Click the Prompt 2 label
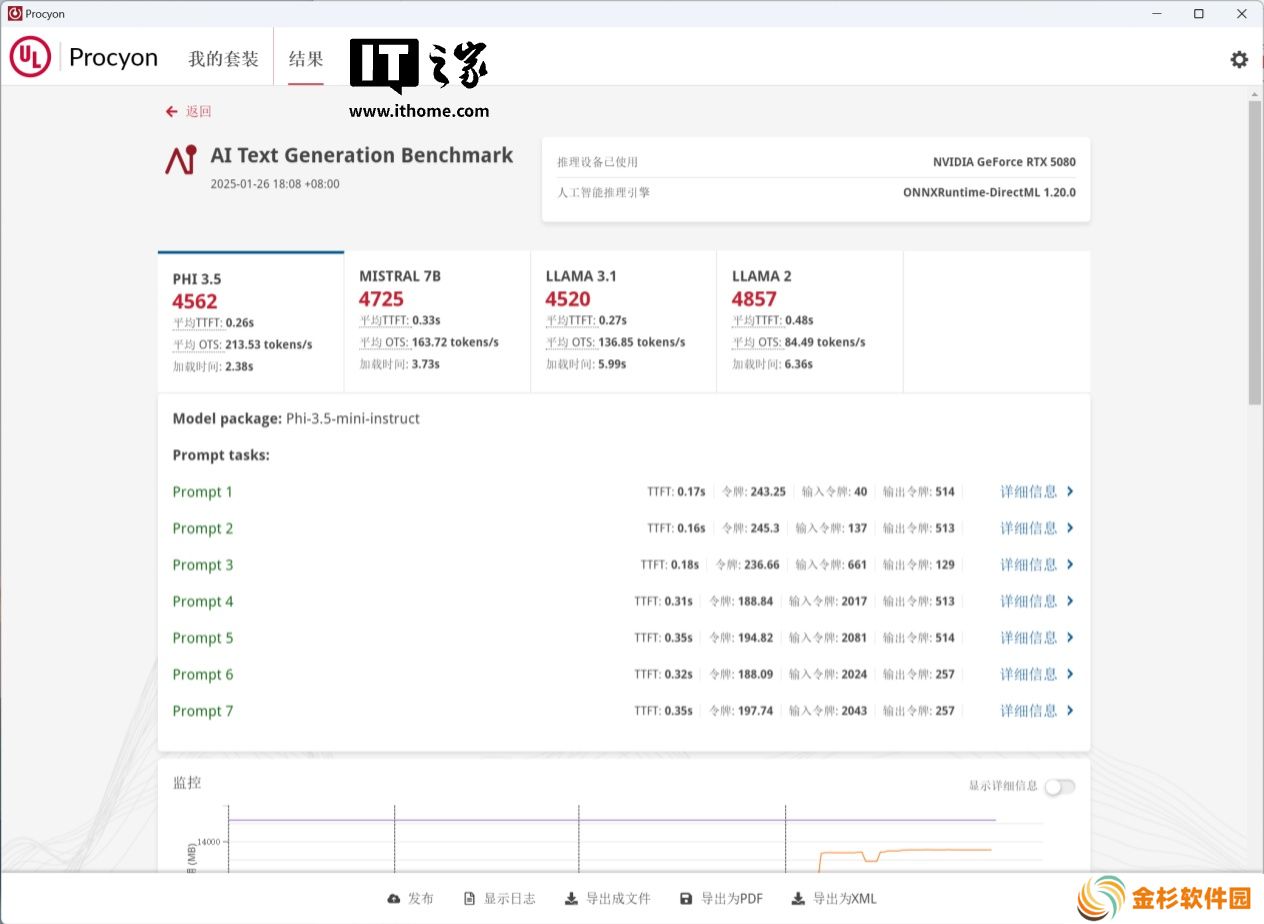1264x924 pixels. pyautogui.click(x=203, y=528)
